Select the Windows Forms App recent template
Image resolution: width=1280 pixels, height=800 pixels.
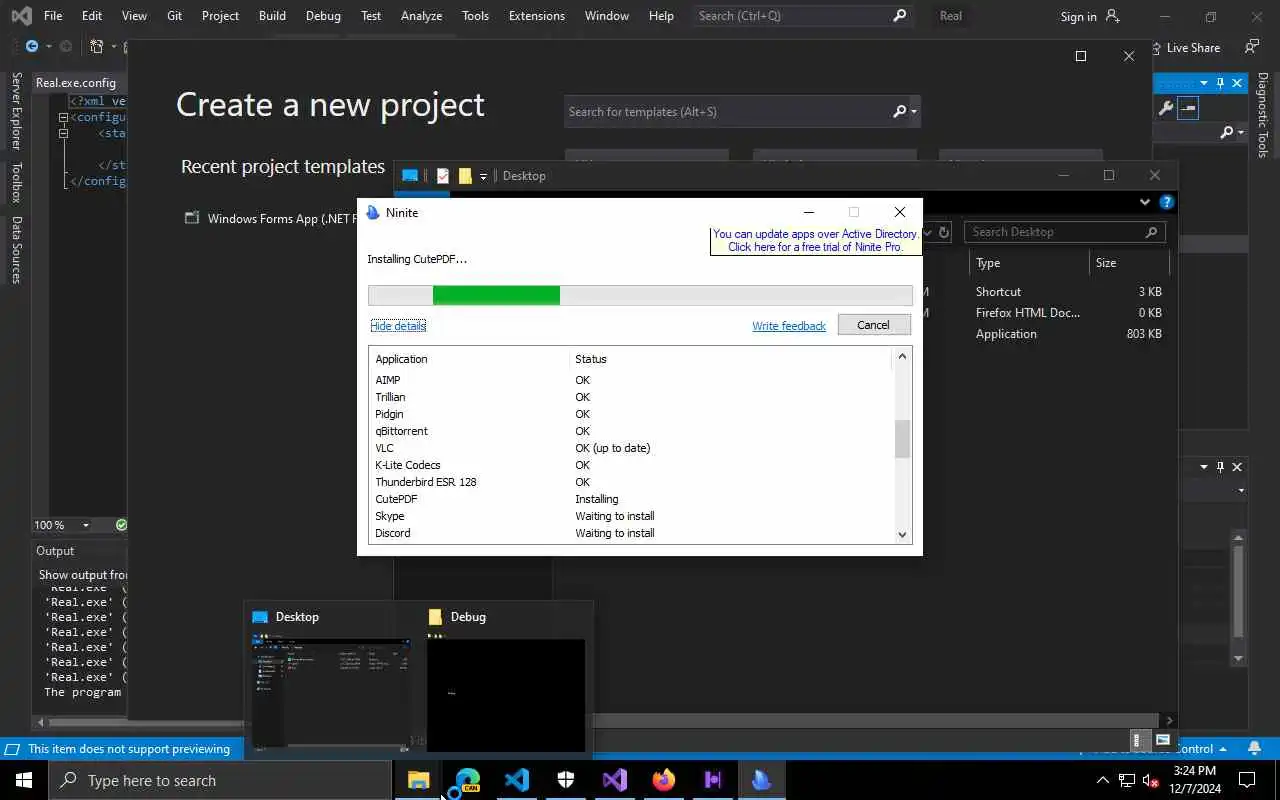click(268, 219)
